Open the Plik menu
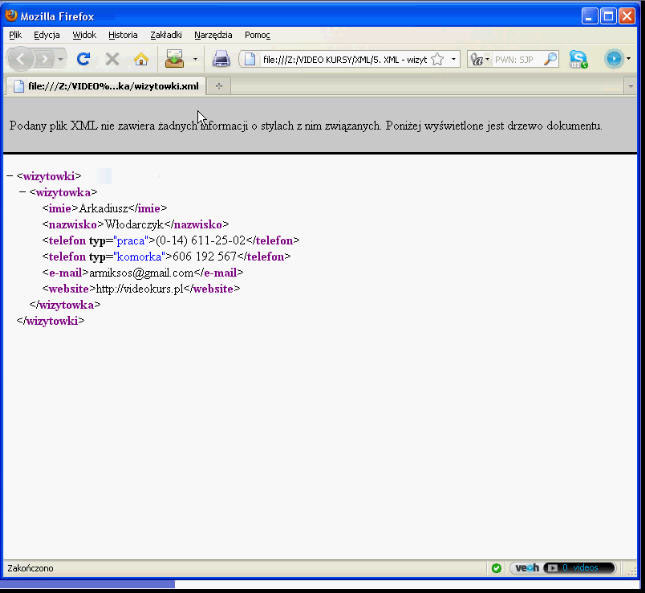Image resolution: width=645 pixels, height=593 pixels. pyautogui.click(x=15, y=35)
